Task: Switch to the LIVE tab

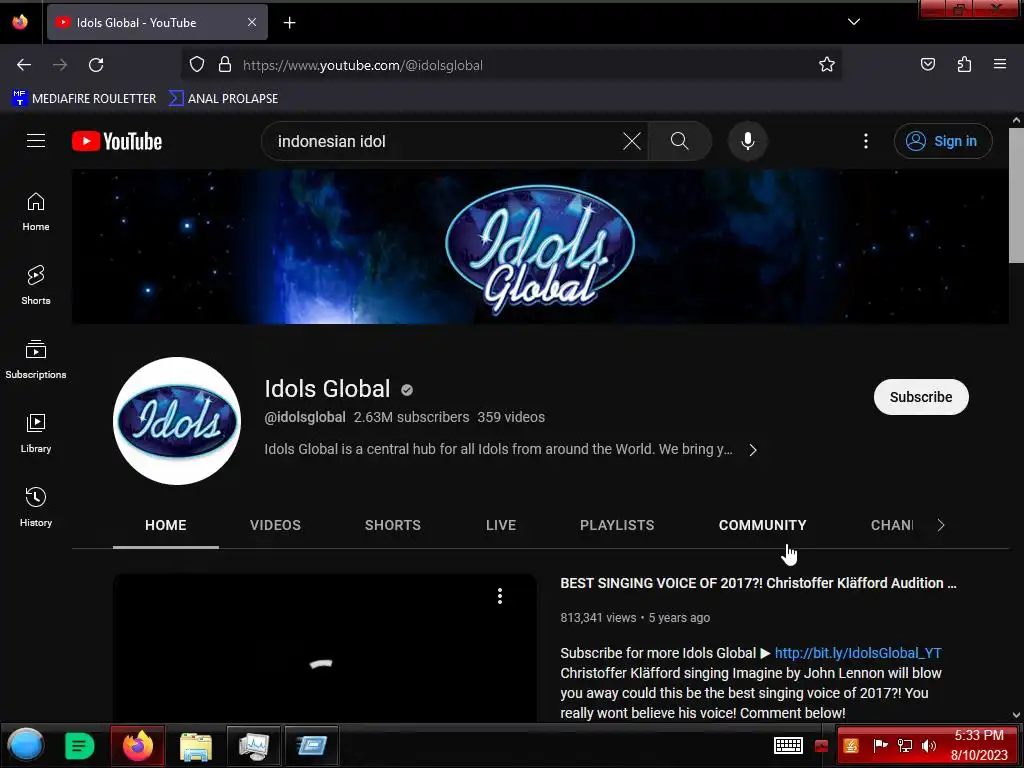Action: pyautogui.click(x=501, y=525)
